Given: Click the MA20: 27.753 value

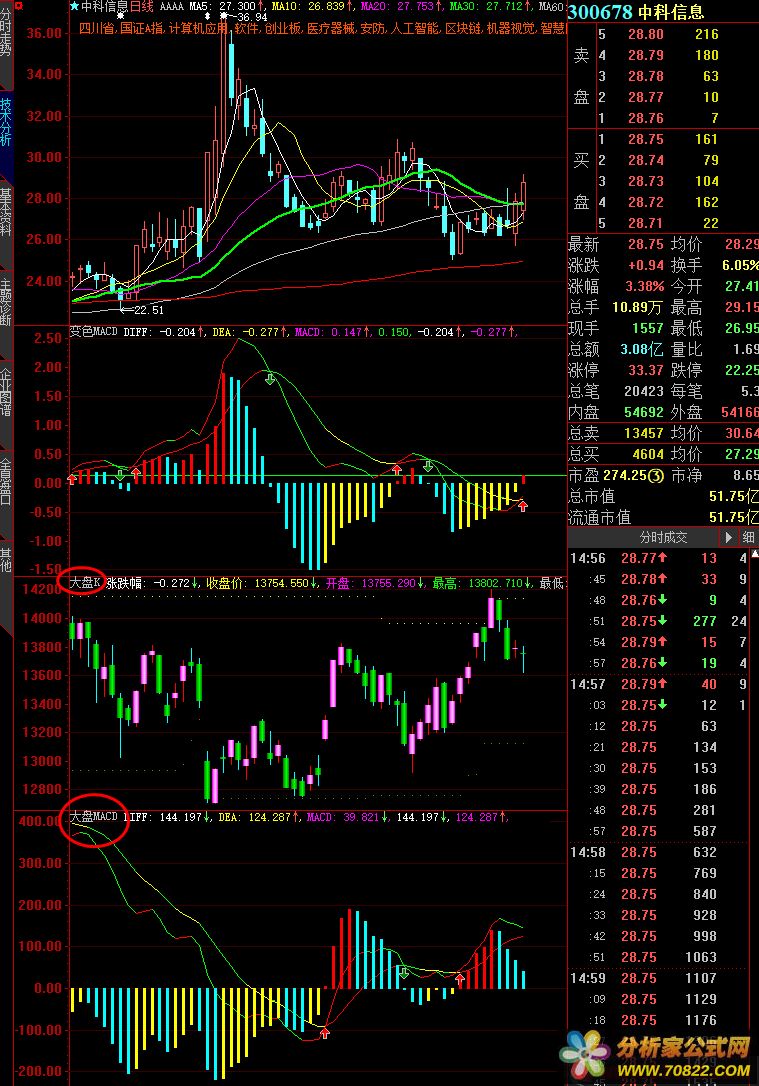Looking at the screenshot, I should click(x=402, y=6).
